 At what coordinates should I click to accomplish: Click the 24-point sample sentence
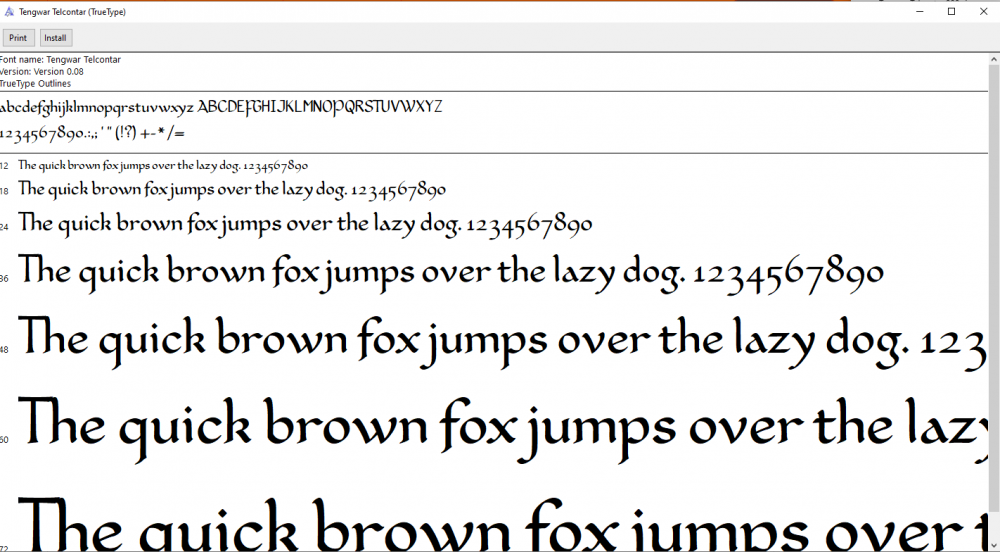point(305,224)
